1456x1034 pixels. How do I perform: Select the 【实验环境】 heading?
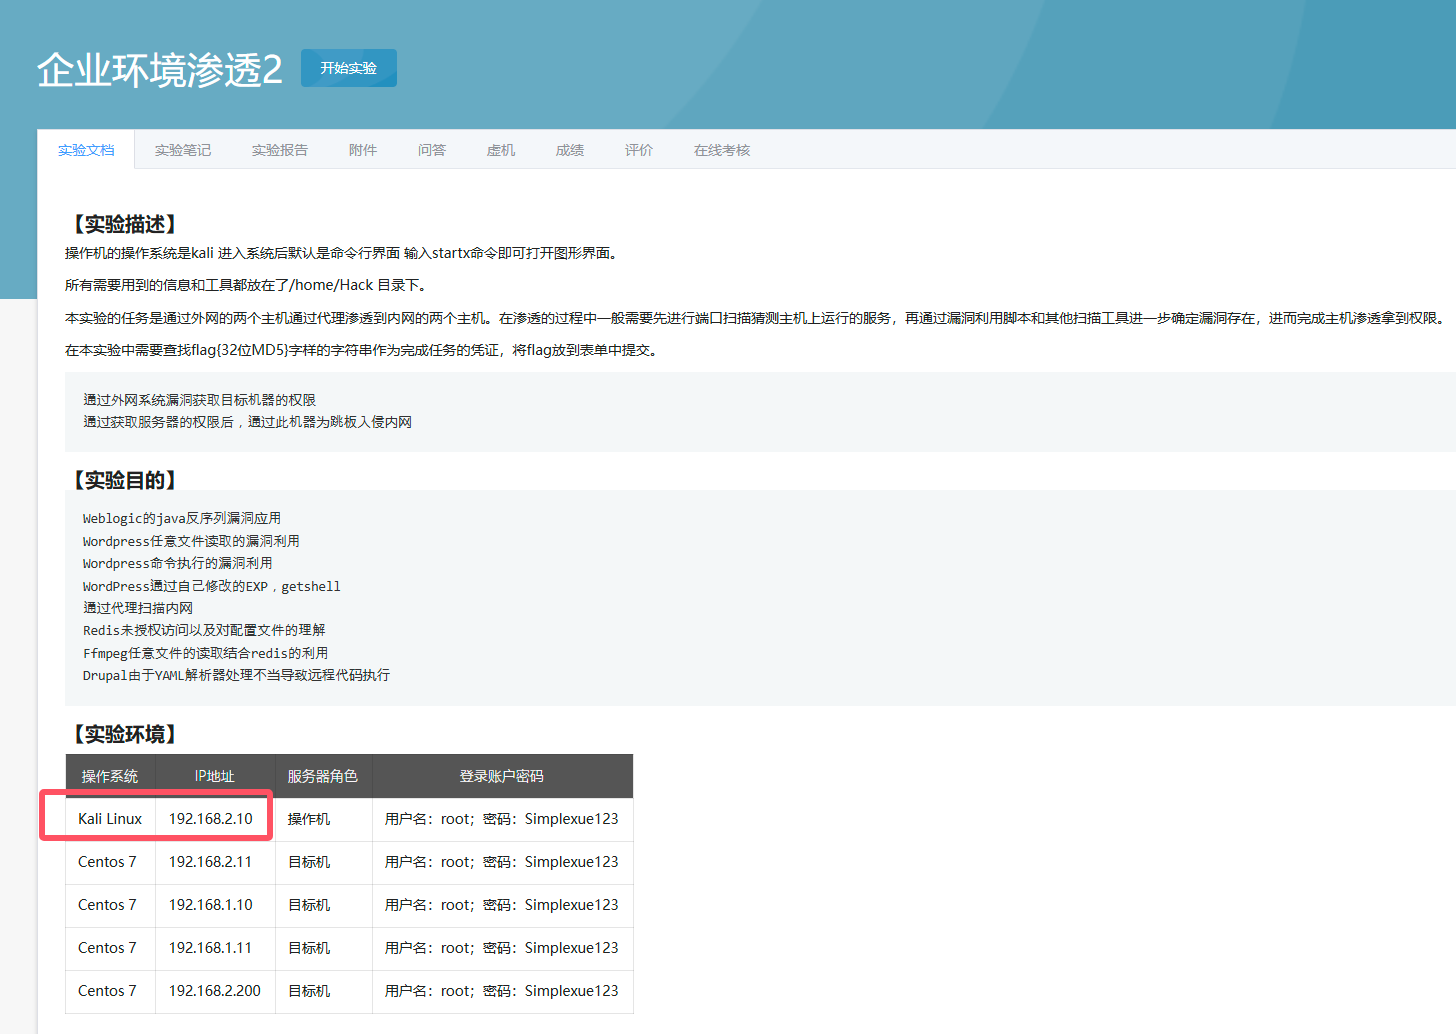point(125,734)
